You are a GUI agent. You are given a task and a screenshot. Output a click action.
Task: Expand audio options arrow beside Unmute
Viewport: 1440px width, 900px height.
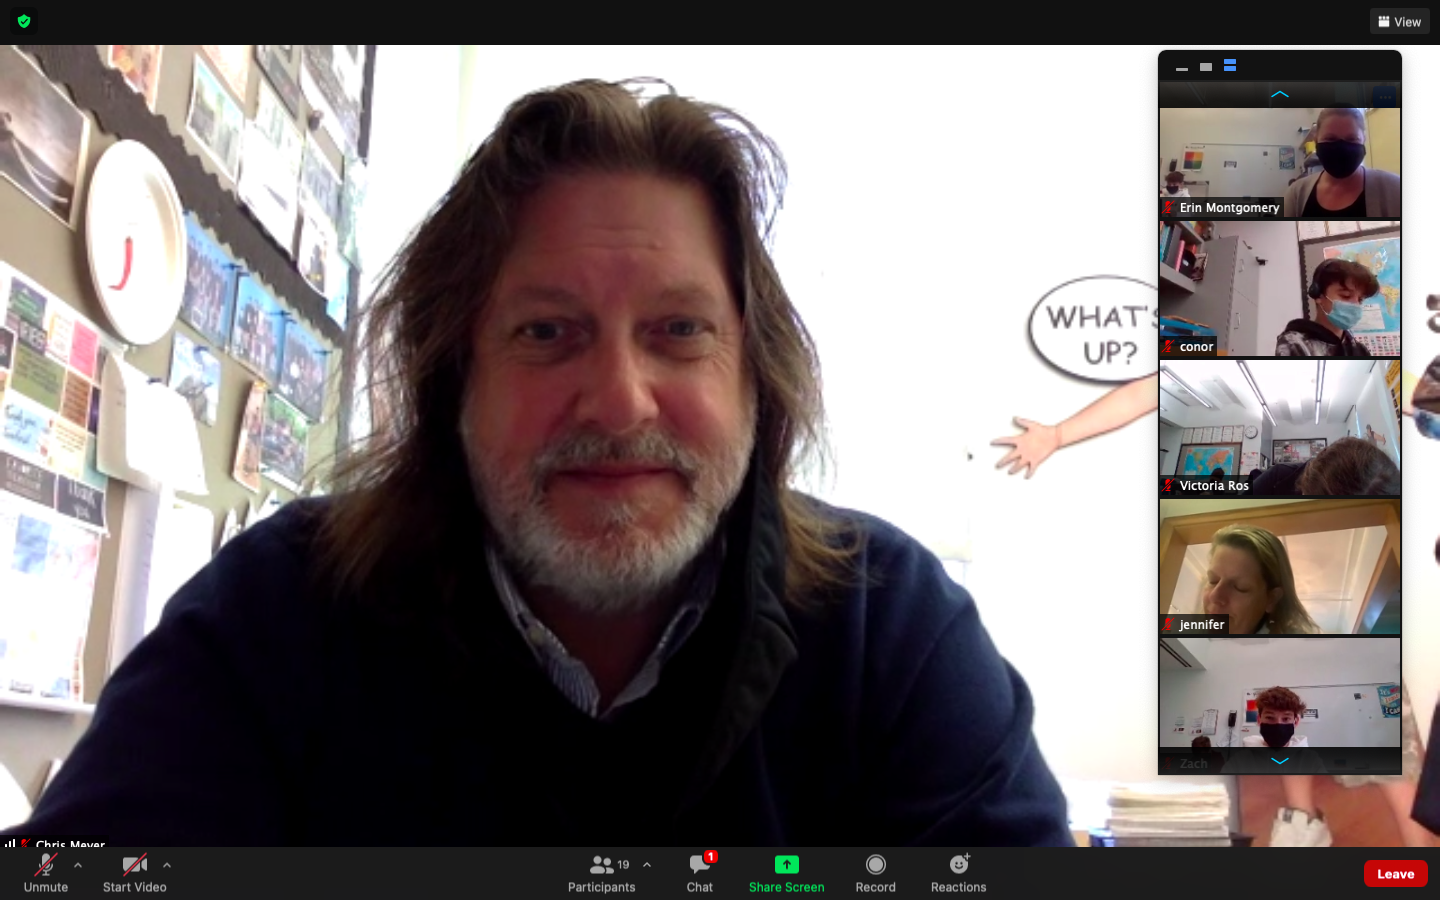tap(78, 865)
